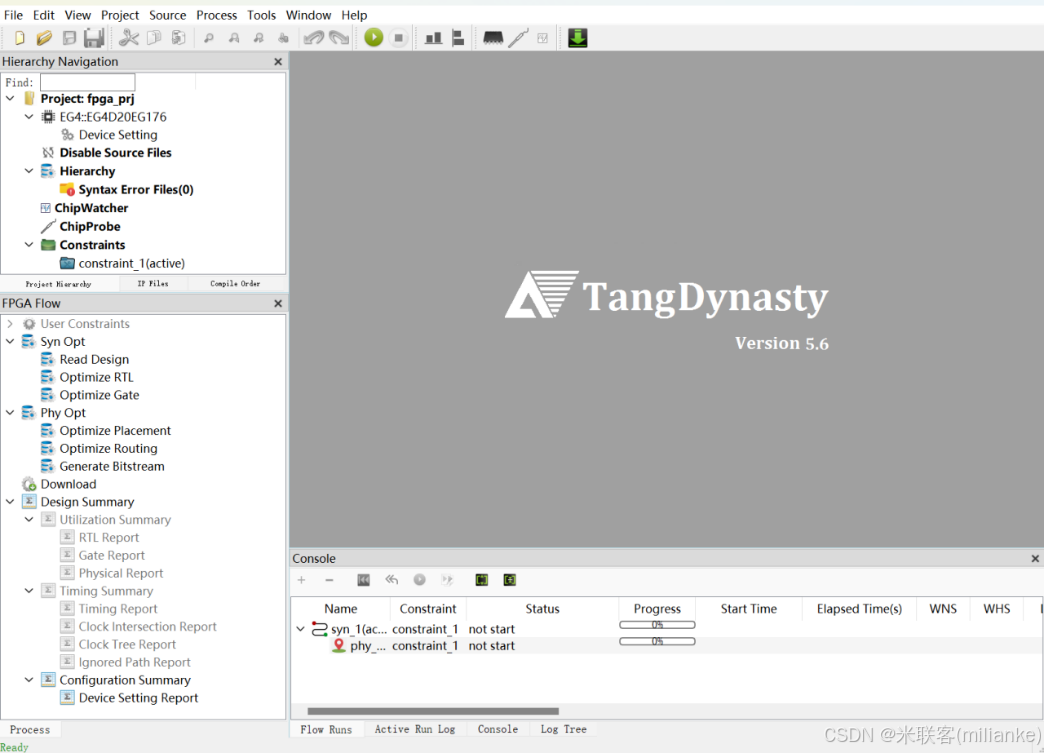Click the bar-chart toolbar icon
1045x753 pixels.
tap(434, 38)
